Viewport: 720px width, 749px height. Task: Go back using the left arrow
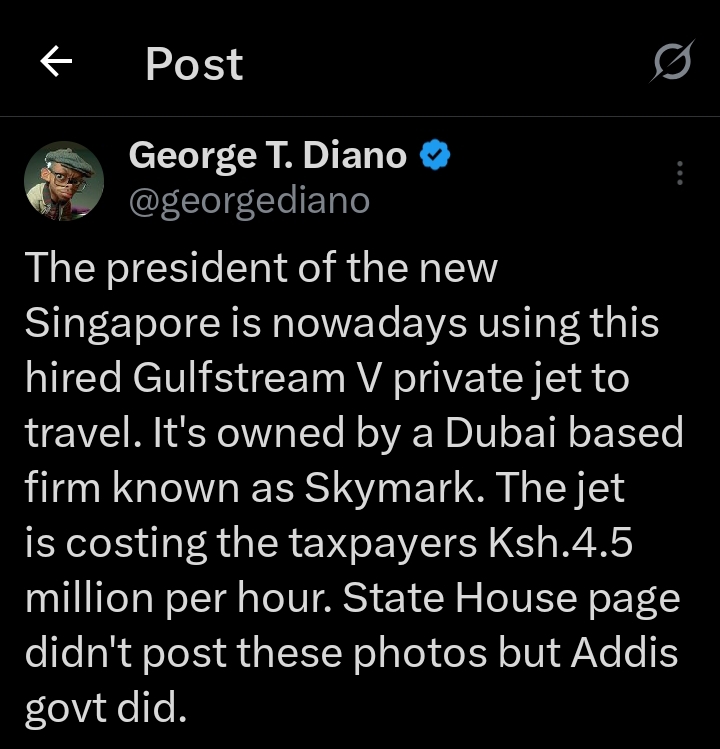point(57,64)
